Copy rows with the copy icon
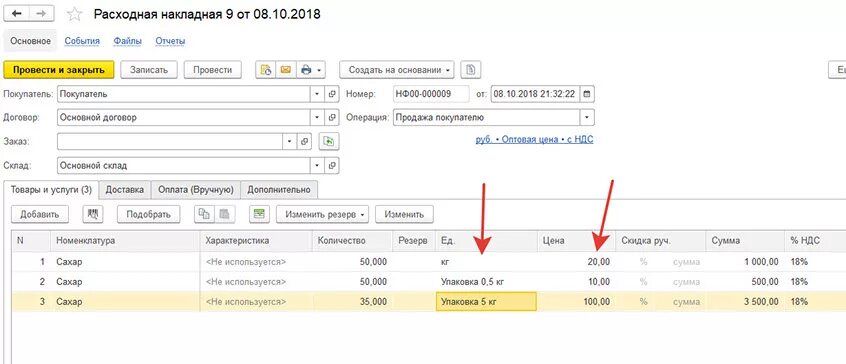The image size is (846, 364). tap(204, 214)
